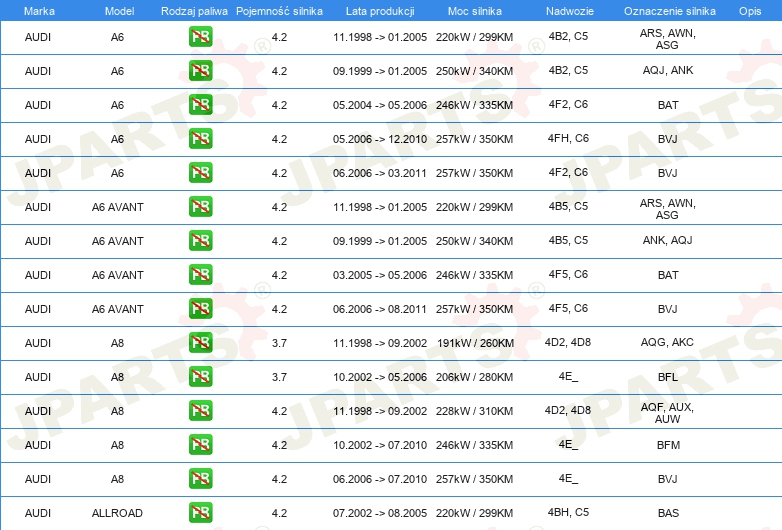This screenshot has width=782, height=530.
Task: Click the 4BH, C5 body type cell
Action: click(x=567, y=512)
